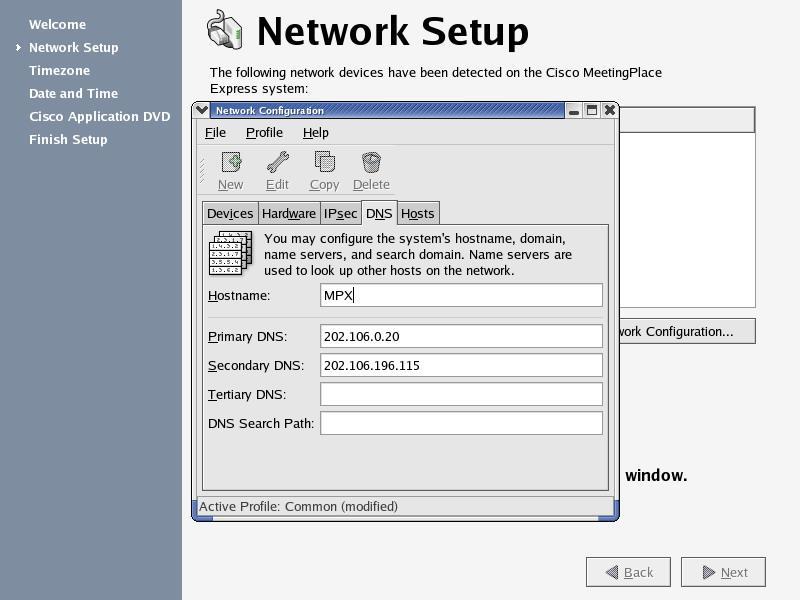Click the Network Setup page heading
800x600 pixels.
click(x=393, y=31)
